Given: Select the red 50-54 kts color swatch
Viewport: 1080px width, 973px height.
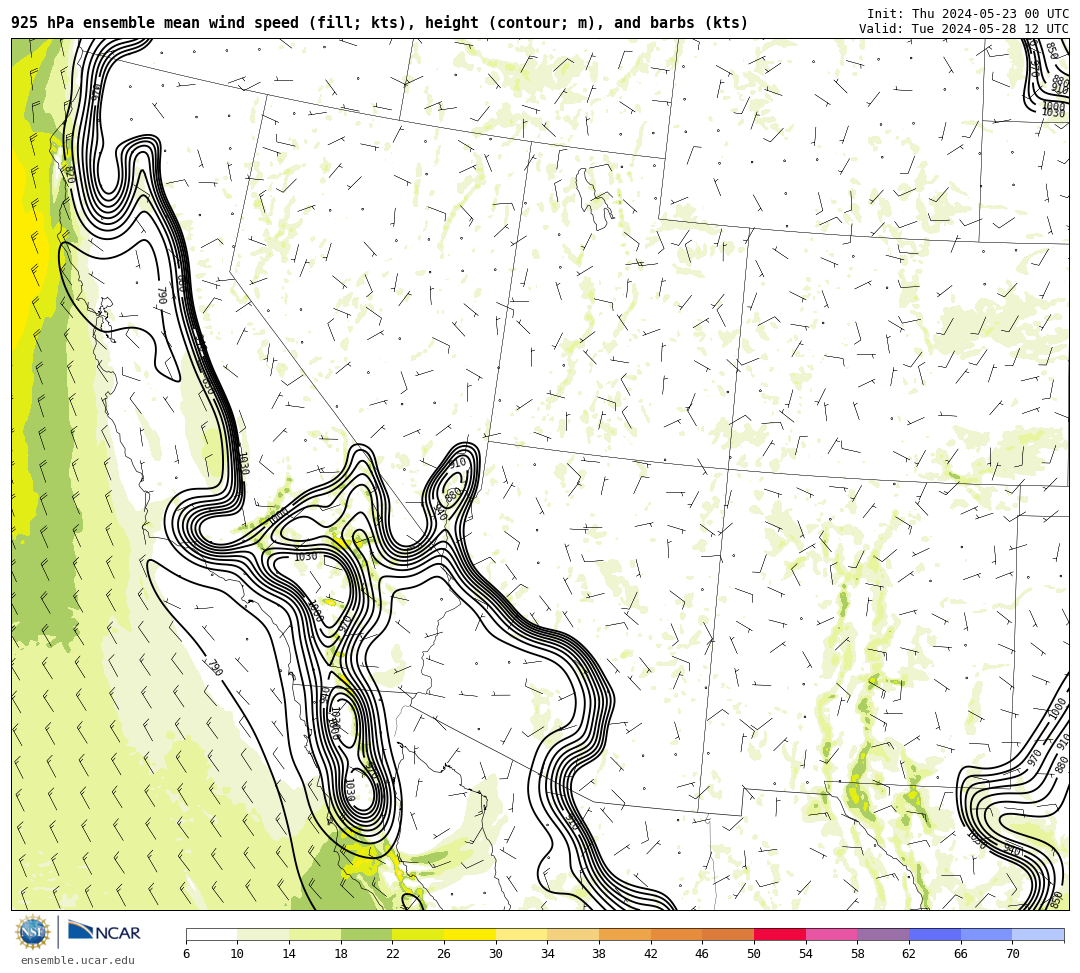Looking at the screenshot, I should tap(780, 934).
